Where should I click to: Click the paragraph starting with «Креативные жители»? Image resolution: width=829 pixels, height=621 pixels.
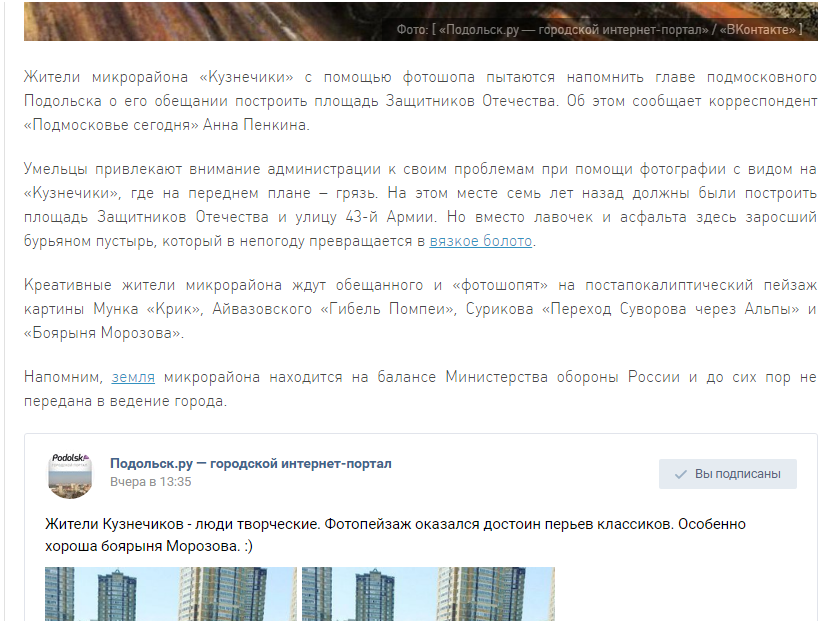[x=420, y=309]
